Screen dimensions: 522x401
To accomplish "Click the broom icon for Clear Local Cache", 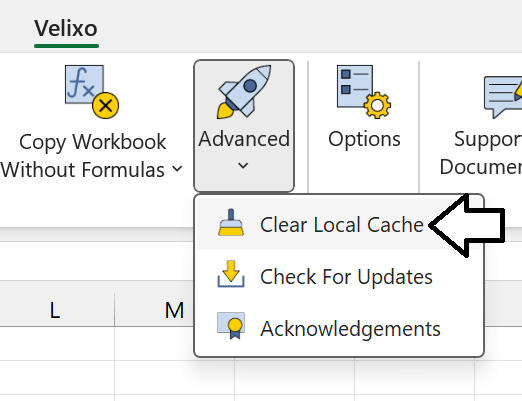I will (231, 222).
